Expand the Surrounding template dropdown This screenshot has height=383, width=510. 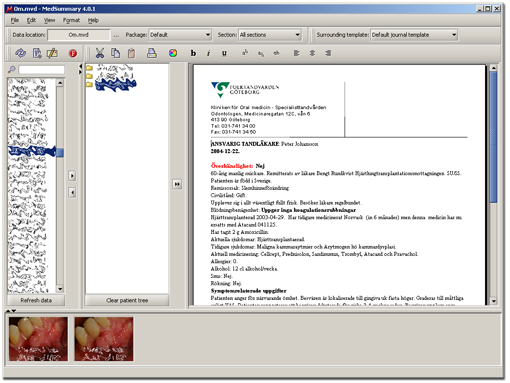tap(414, 35)
